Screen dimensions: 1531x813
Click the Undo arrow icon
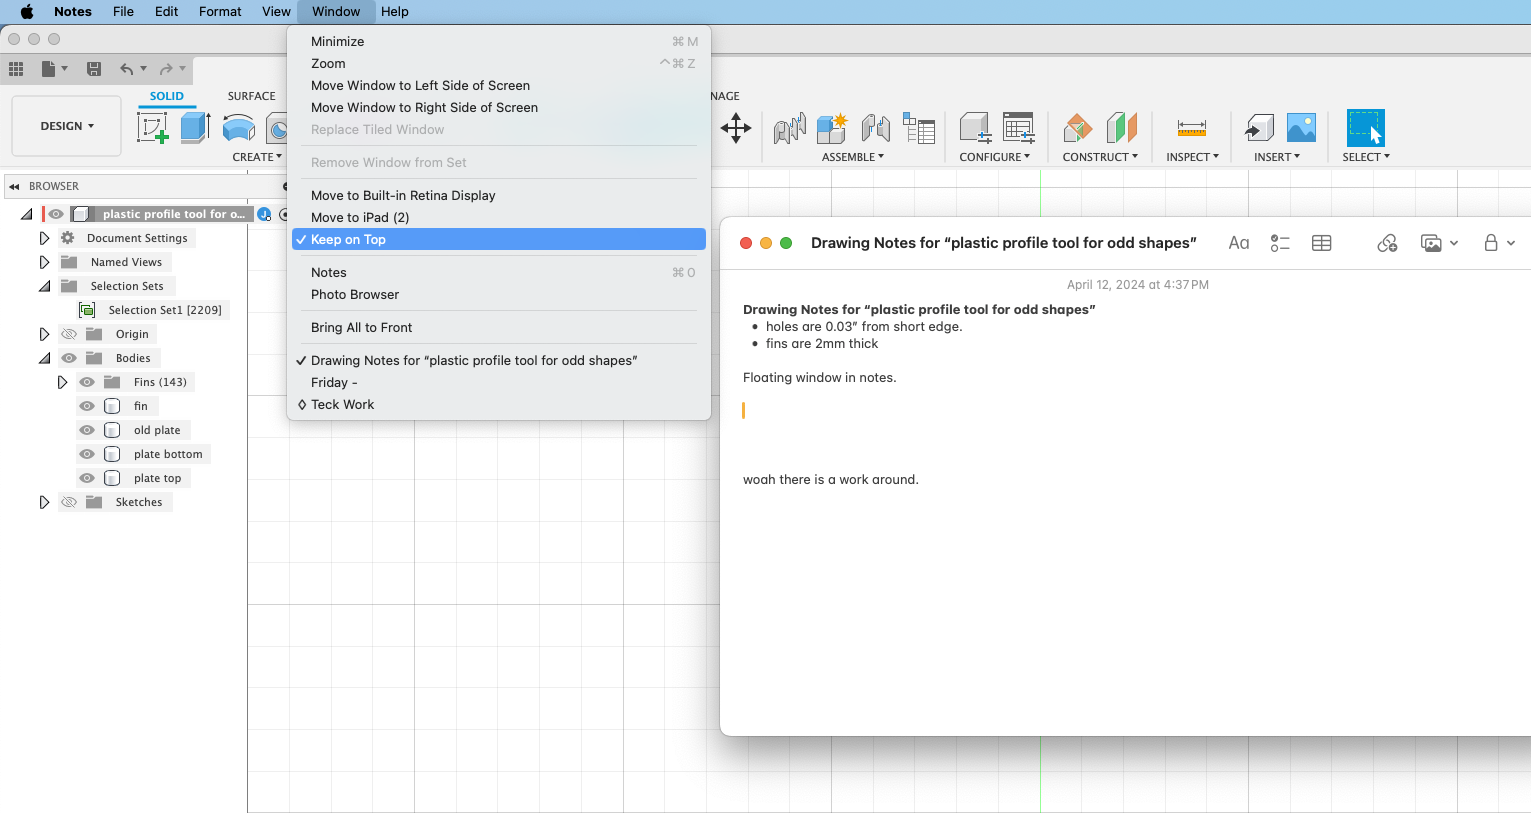pyautogui.click(x=127, y=69)
